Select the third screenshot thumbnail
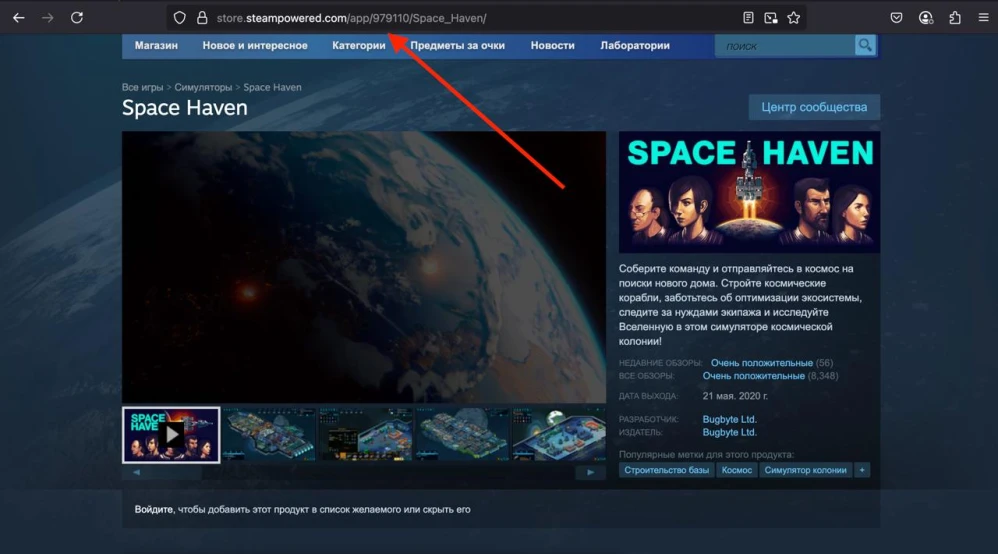Screen dimensions: 998x554 [366, 435]
